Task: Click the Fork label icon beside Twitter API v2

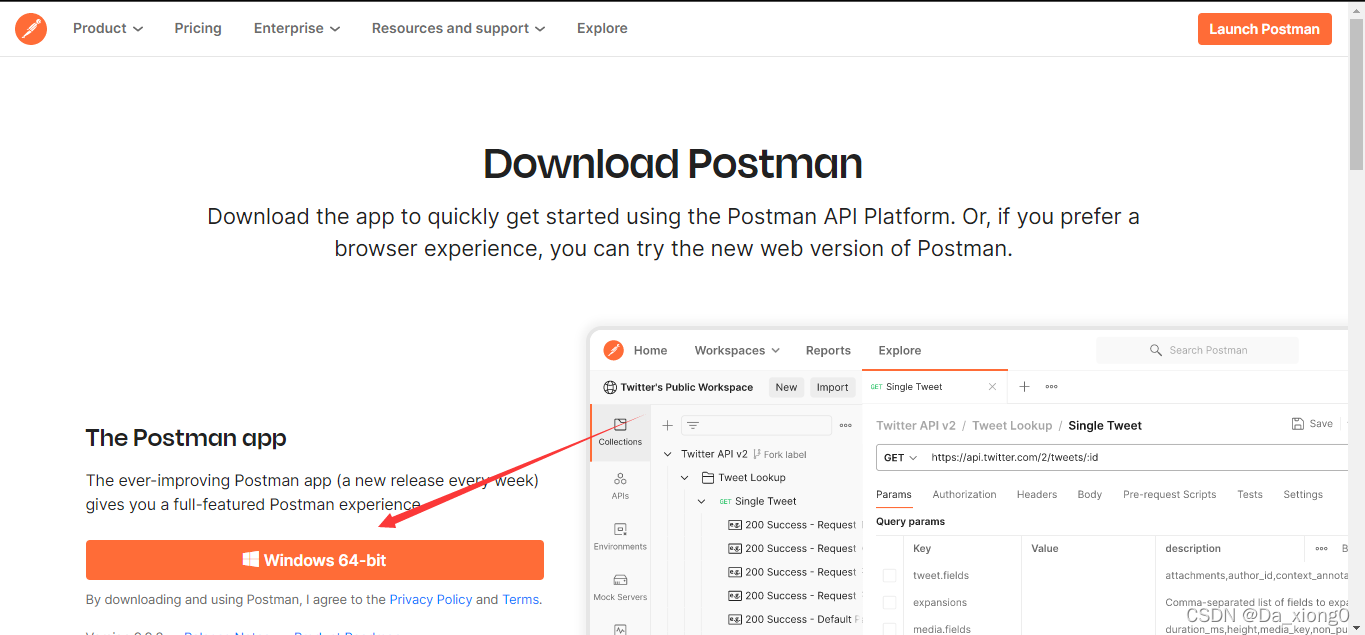Action: (x=757, y=454)
